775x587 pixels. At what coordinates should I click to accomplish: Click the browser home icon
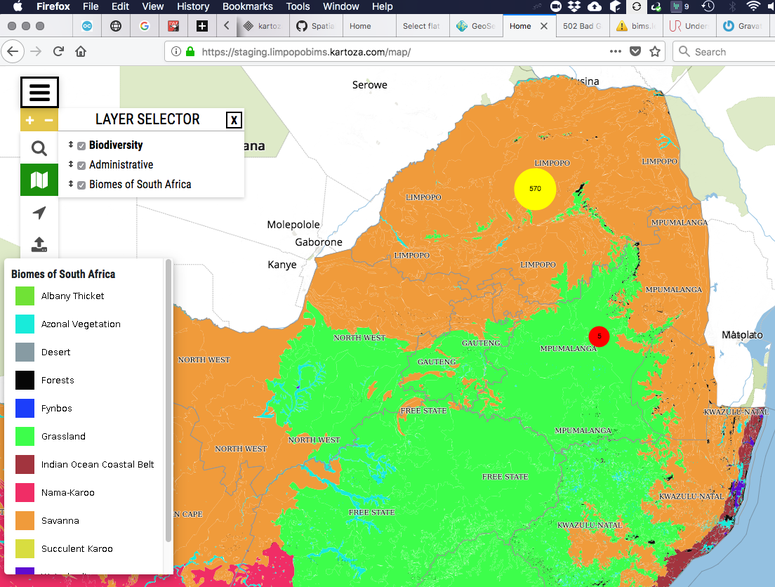coord(81,51)
